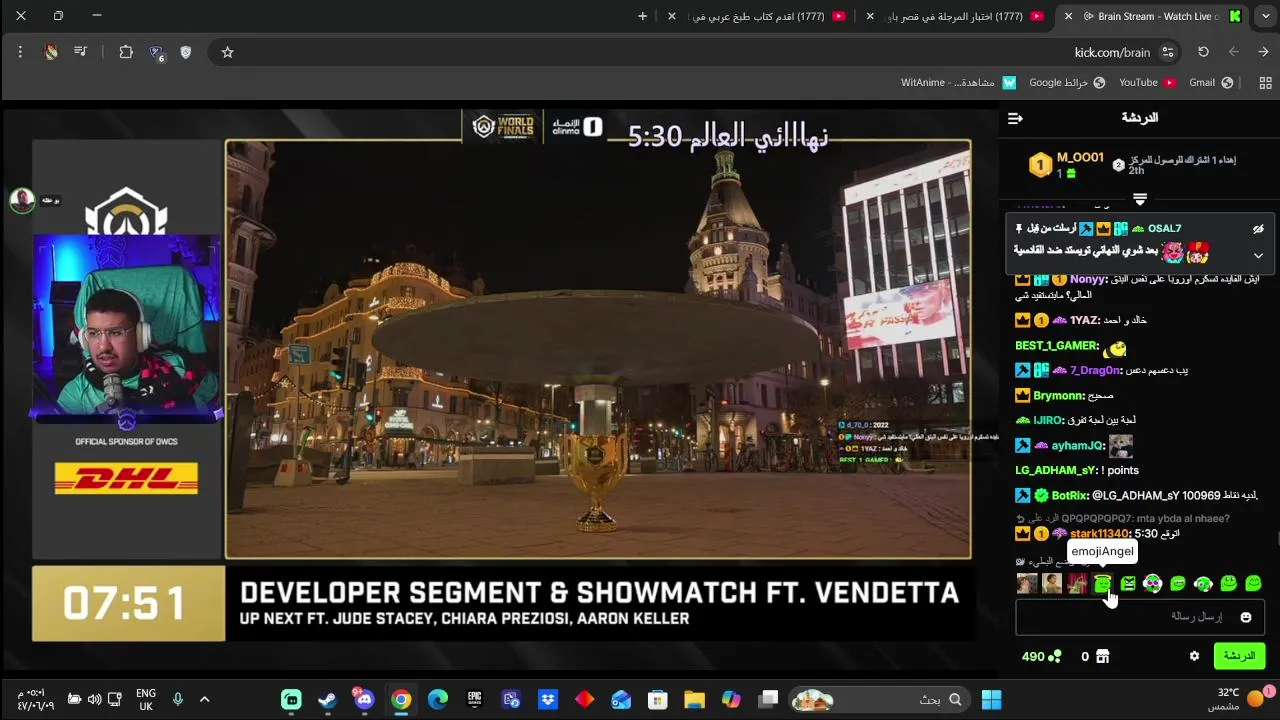This screenshot has height=720, width=1280.
Task: Open the Chrome three-dot menu
Action: [20, 52]
